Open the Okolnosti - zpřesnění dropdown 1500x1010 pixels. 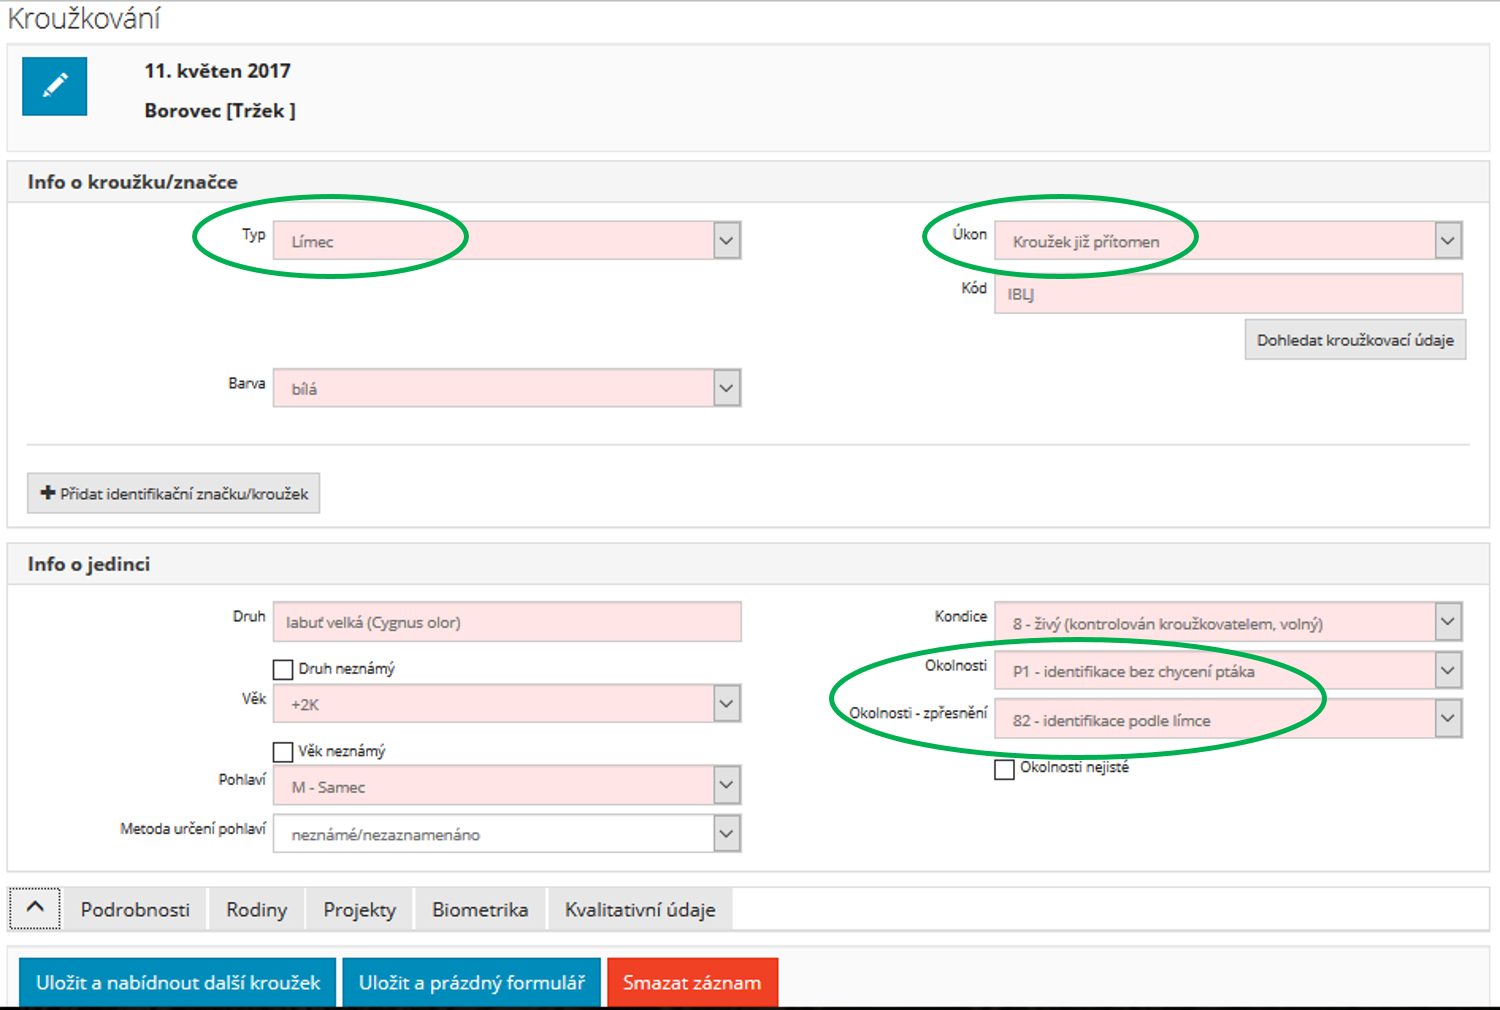coord(1228,719)
